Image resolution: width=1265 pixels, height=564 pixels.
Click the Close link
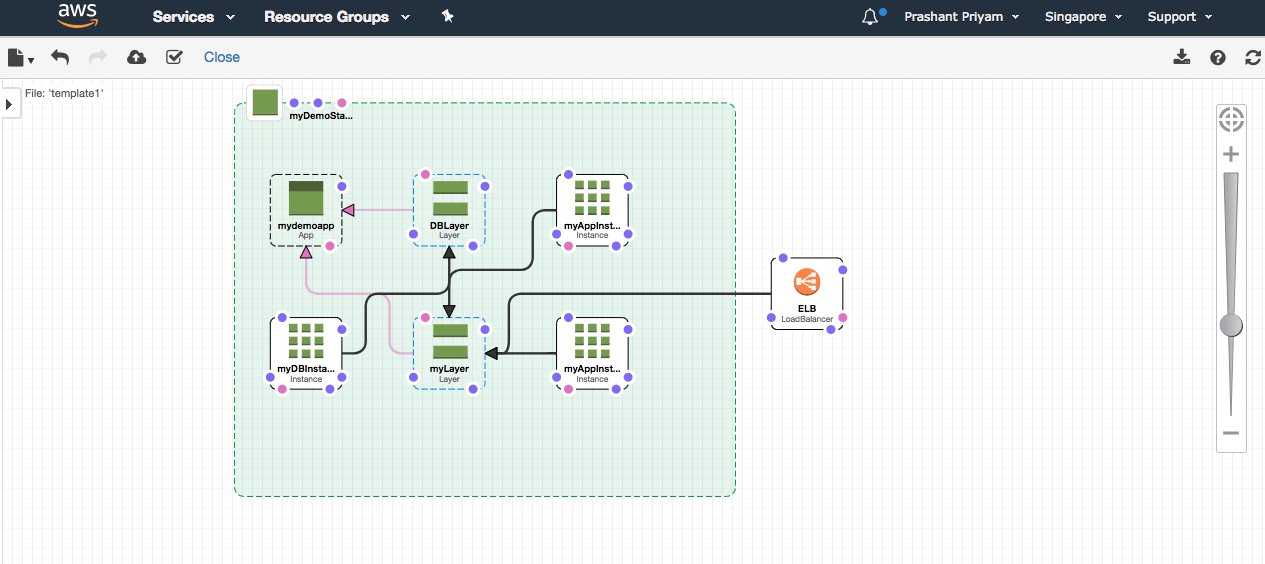222,57
